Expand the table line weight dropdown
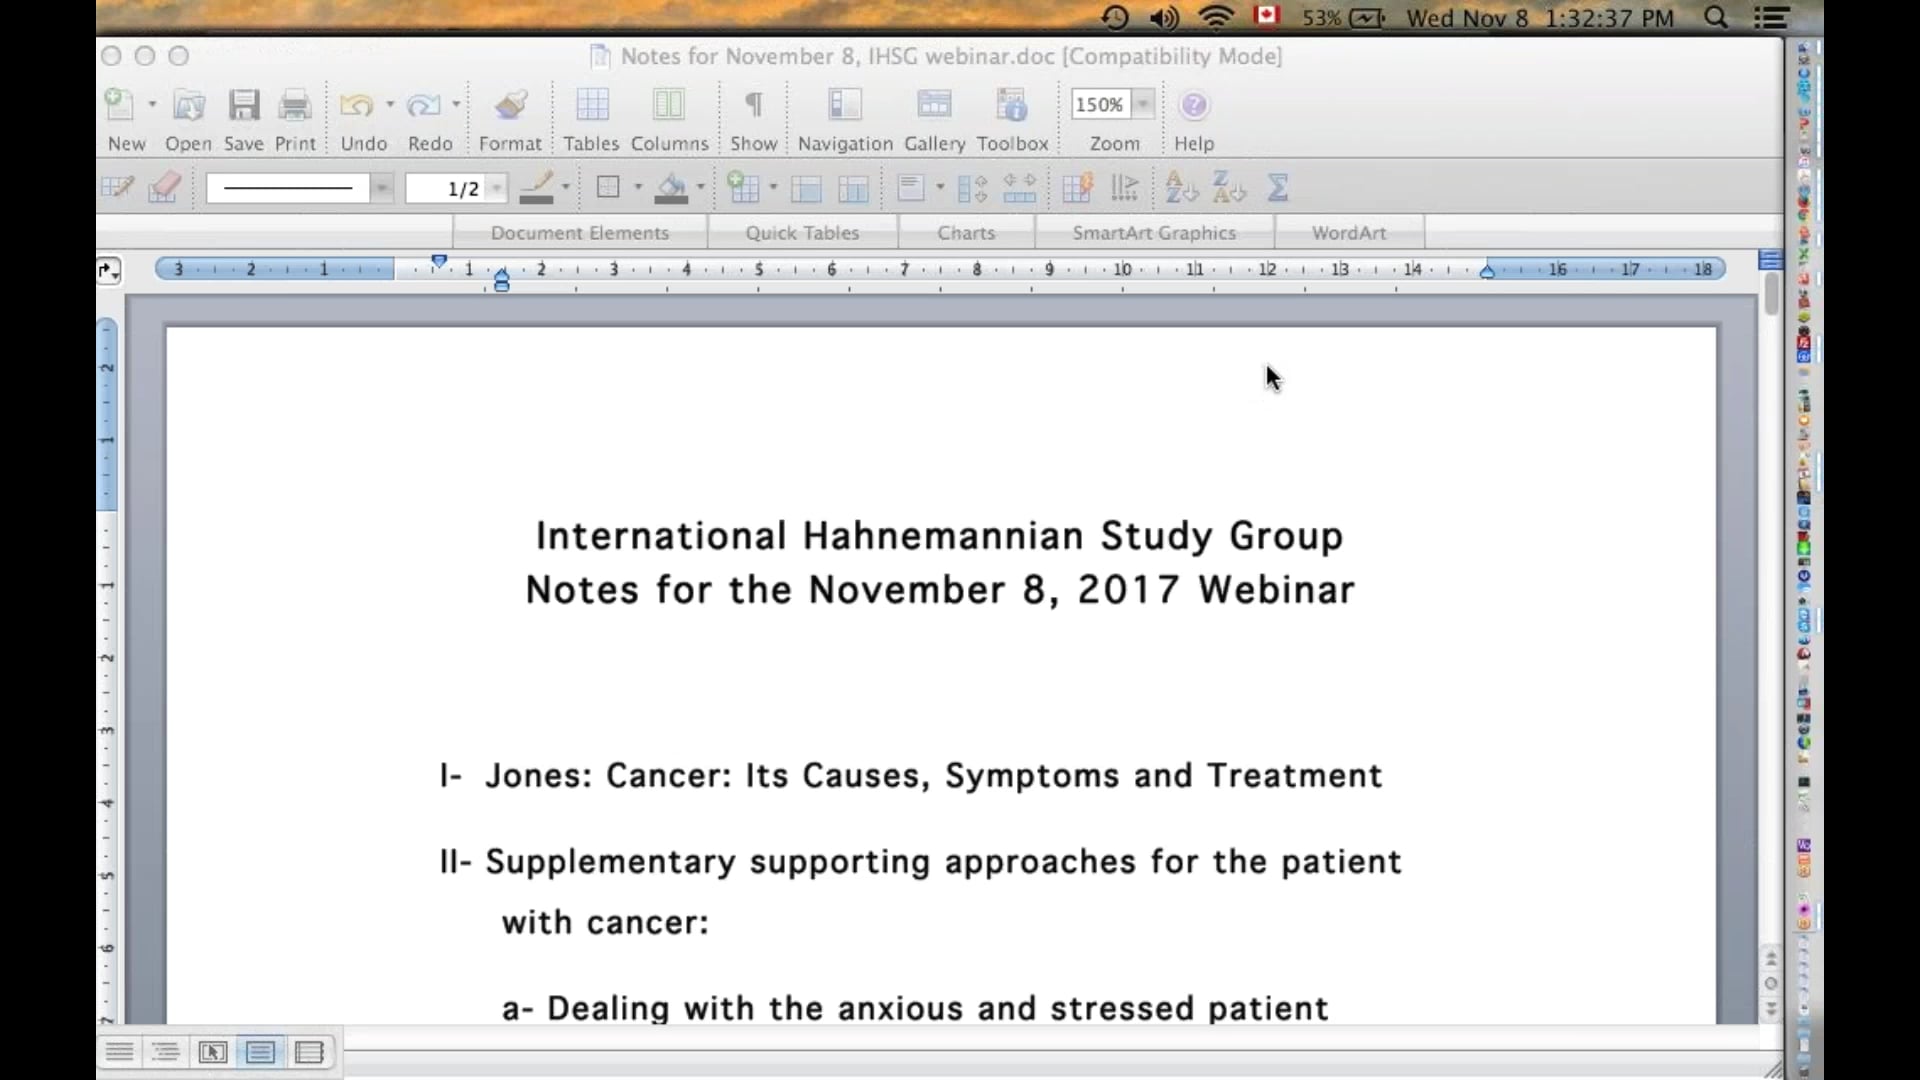1920x1080 pixels. [497, 188]
